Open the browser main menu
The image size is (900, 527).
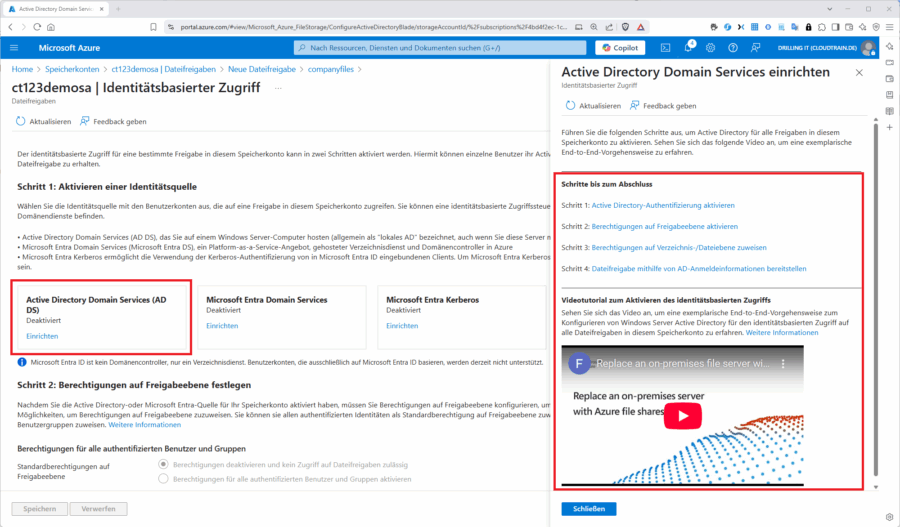click(889, 27)
